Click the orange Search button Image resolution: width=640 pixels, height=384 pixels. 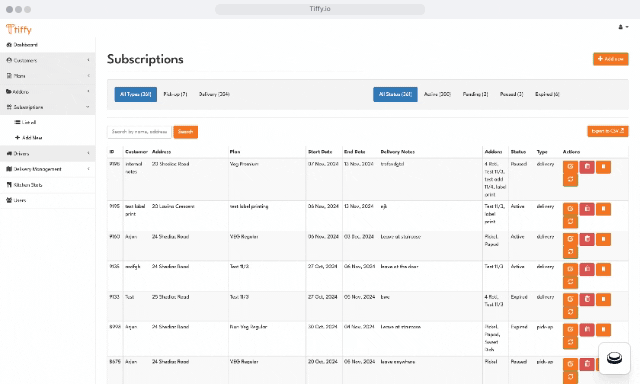tap(186, 132)
